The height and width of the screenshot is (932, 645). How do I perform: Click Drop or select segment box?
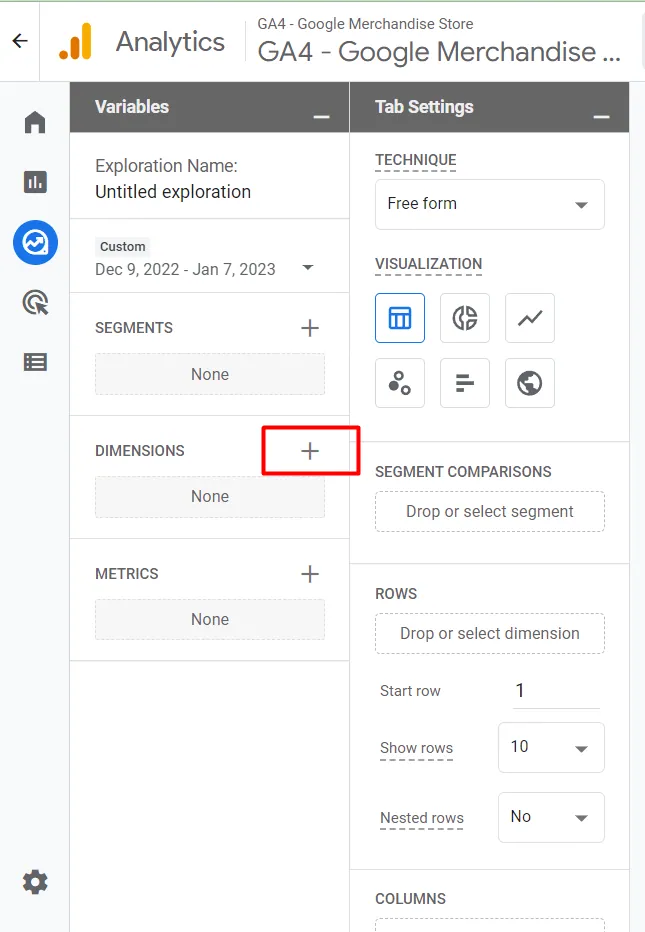pos(490,512)
